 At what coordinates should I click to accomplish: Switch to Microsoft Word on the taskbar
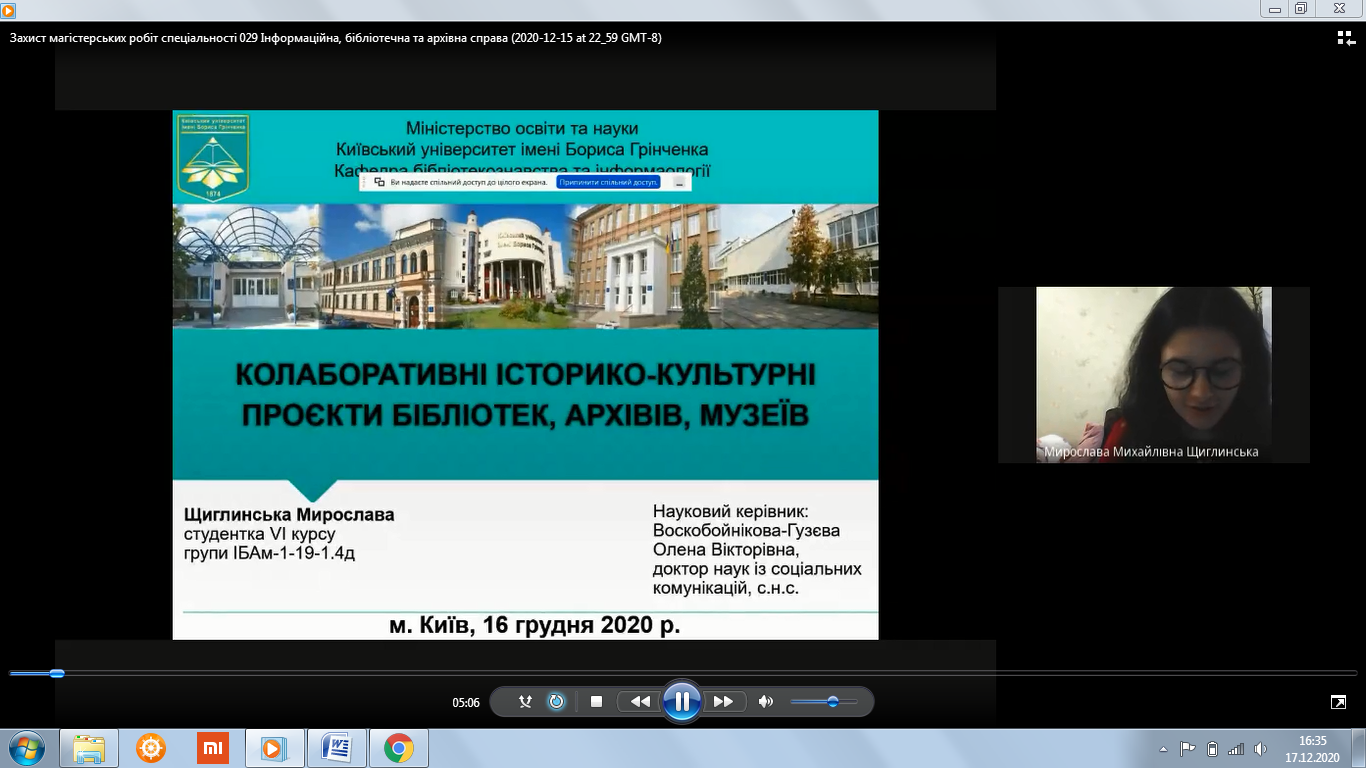click(336, 748)
